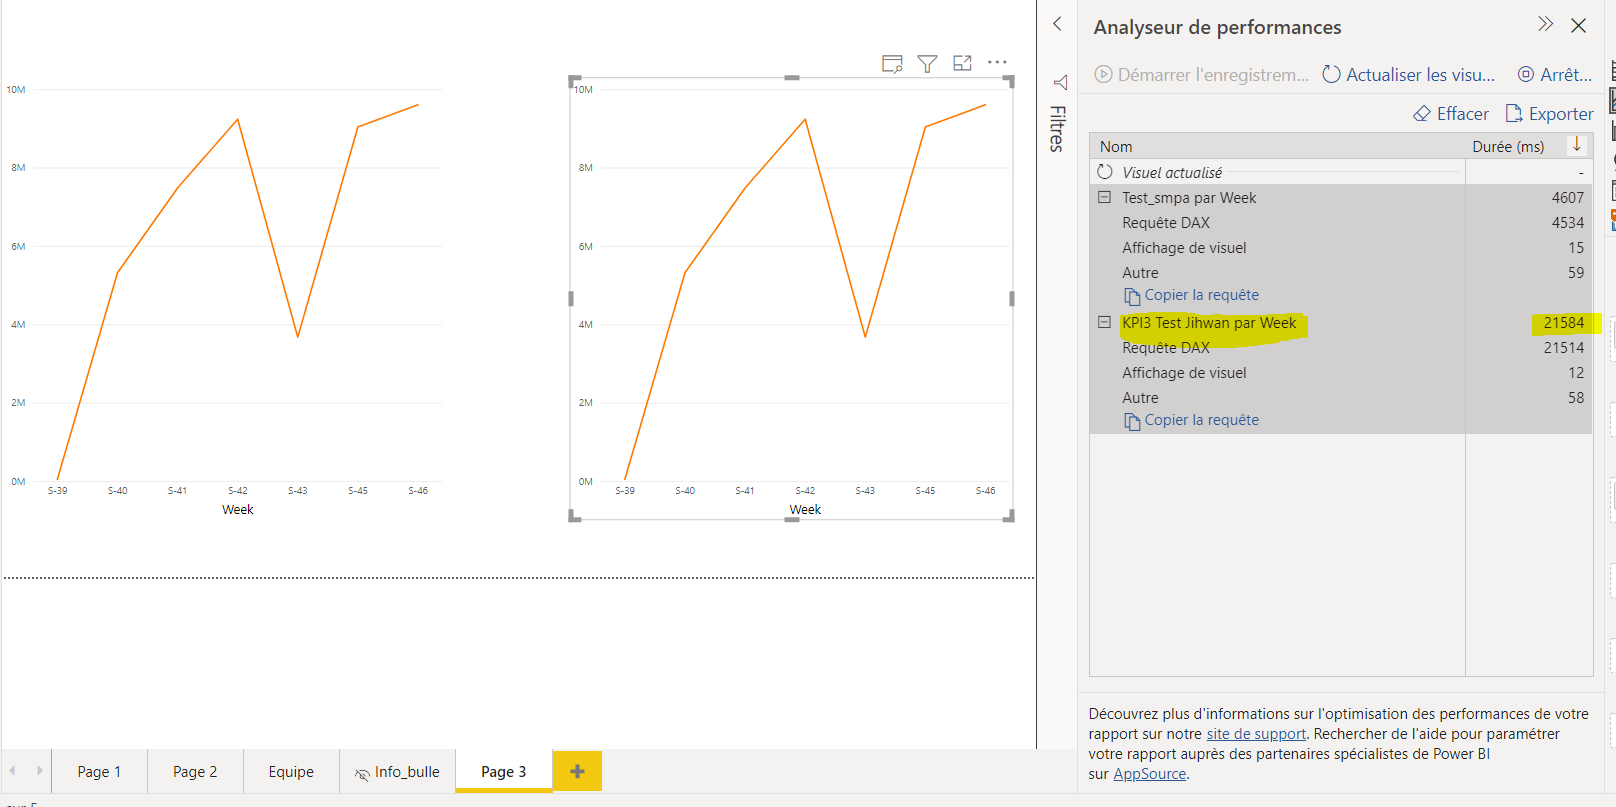Click the left chart's Week axis title
Screen dimensions: 1616x807
237,509
